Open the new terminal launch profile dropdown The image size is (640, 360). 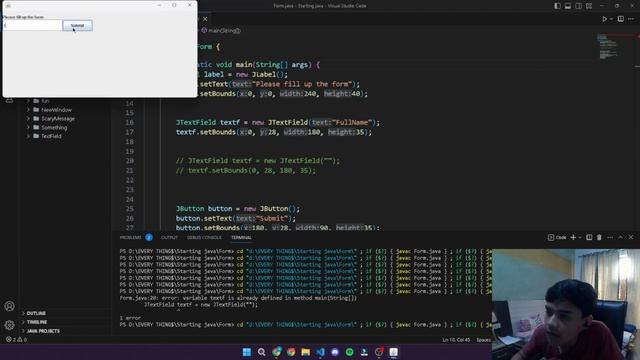point(580,237)
